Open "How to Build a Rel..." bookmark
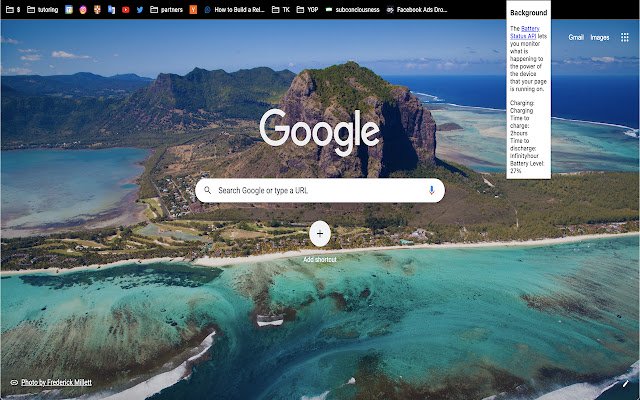 coord(235,10)
